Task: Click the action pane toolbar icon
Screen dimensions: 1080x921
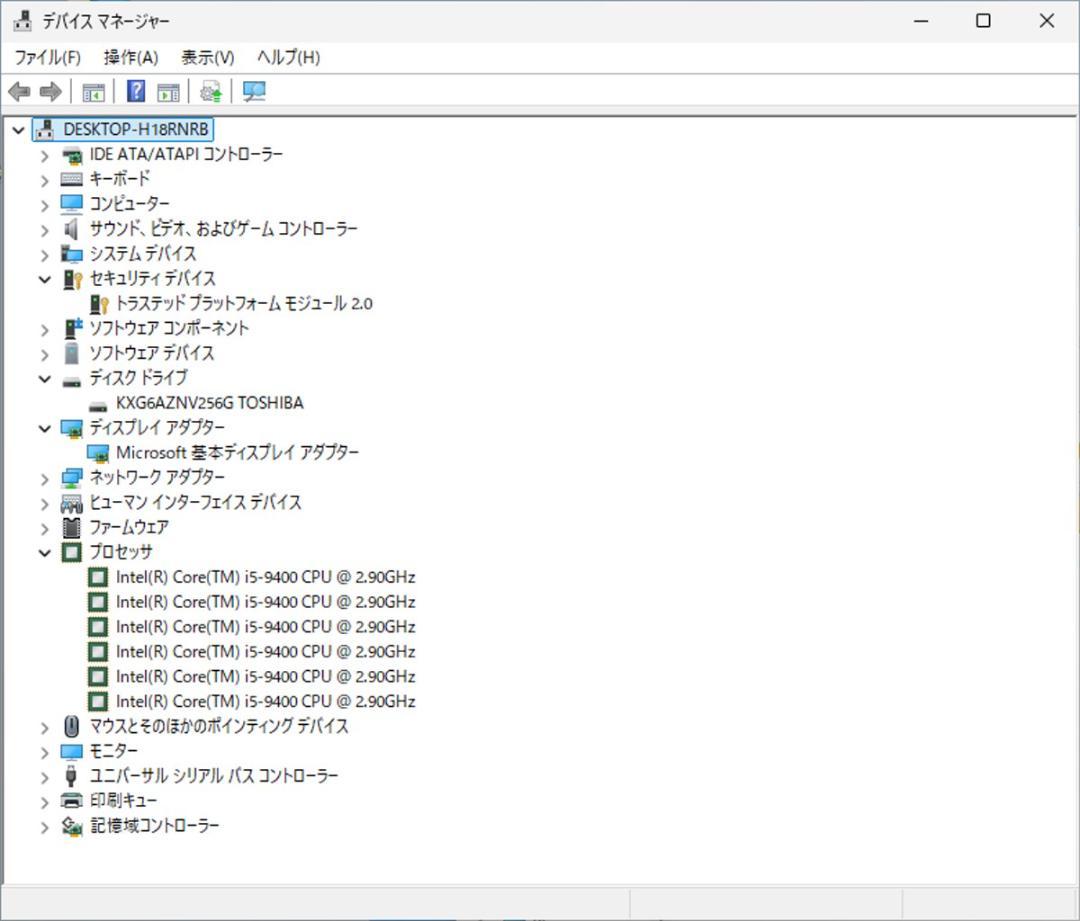Action: (168, 91)
